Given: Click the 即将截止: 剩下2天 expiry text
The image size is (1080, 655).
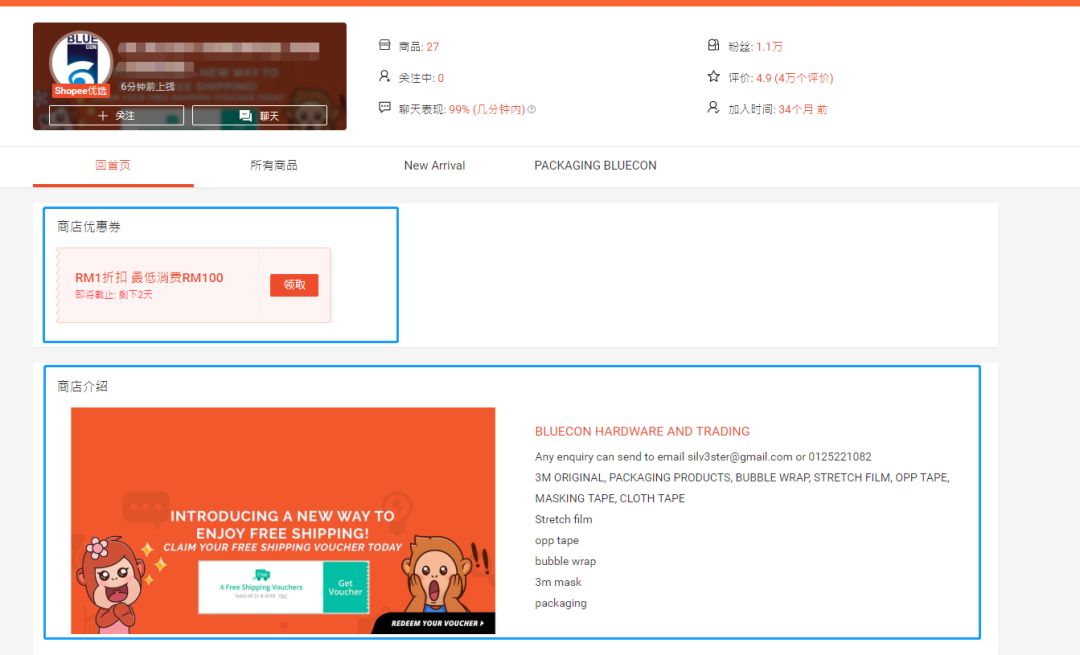Looking at the screenshot, I should click(114, 295).
